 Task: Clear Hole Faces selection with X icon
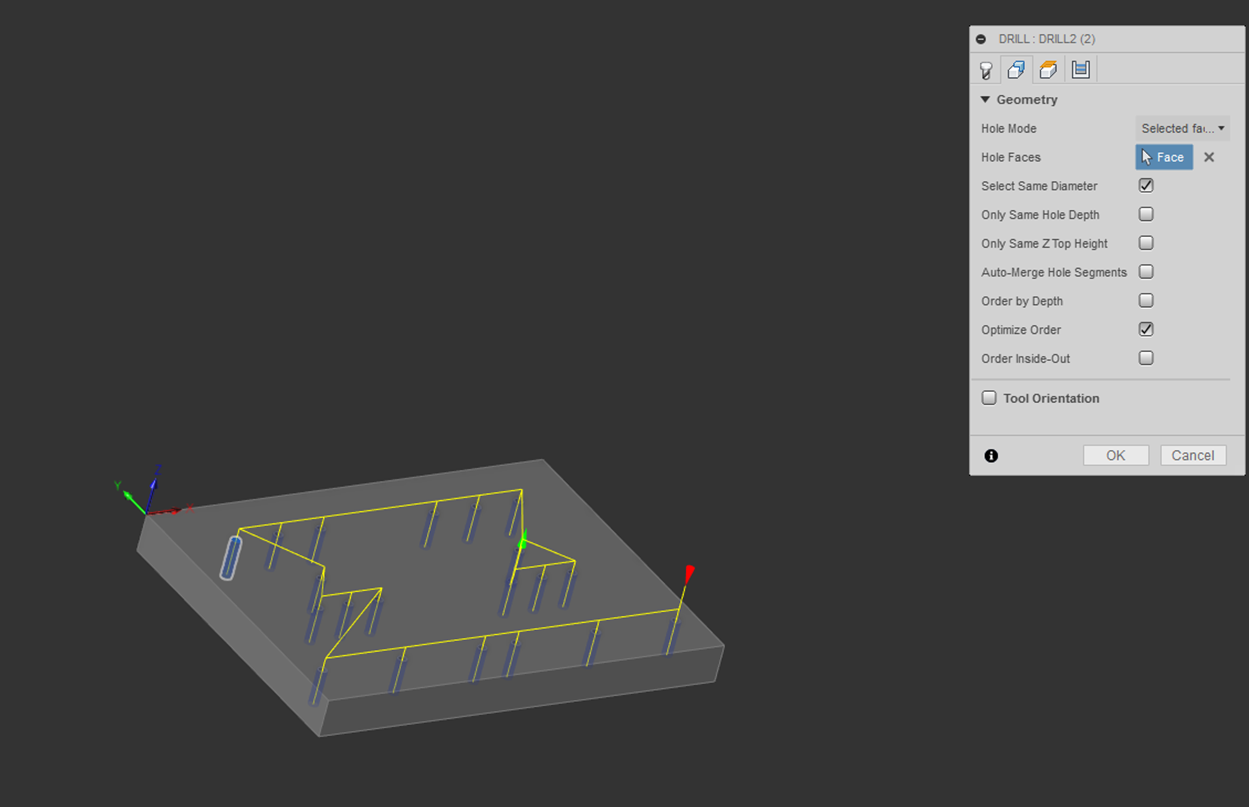pos(1209,157)
